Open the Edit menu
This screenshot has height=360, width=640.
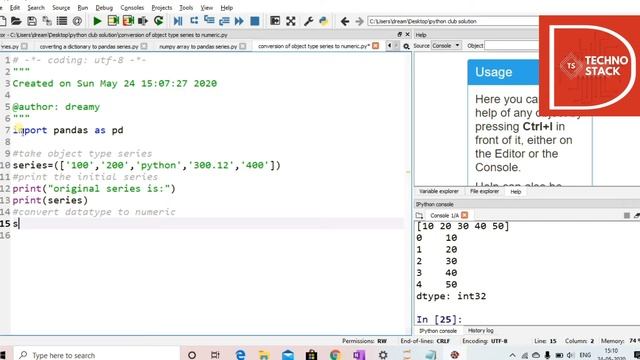(x=15, y=8)
